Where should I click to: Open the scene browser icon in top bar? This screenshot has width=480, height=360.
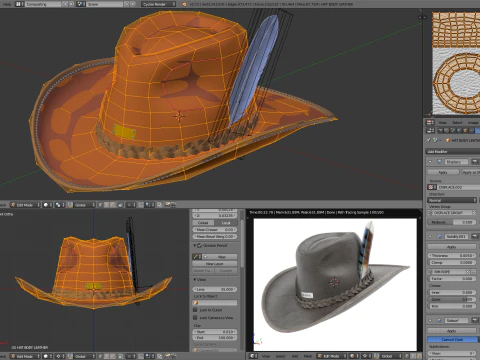pos(81,4)
